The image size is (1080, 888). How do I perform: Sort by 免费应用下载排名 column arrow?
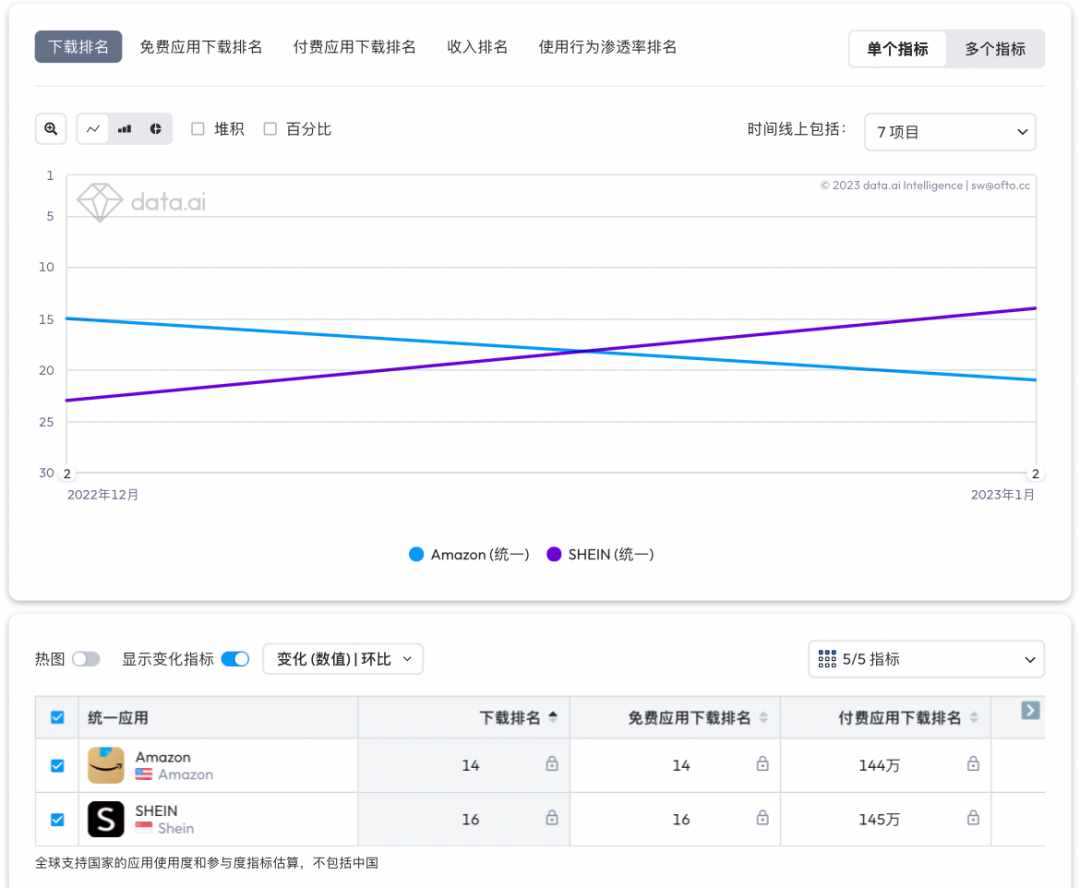point(763,718)
